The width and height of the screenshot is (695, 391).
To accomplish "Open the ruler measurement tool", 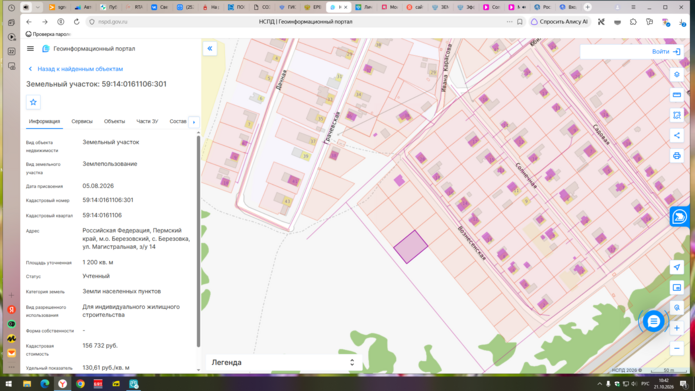I will pos(676,95).
